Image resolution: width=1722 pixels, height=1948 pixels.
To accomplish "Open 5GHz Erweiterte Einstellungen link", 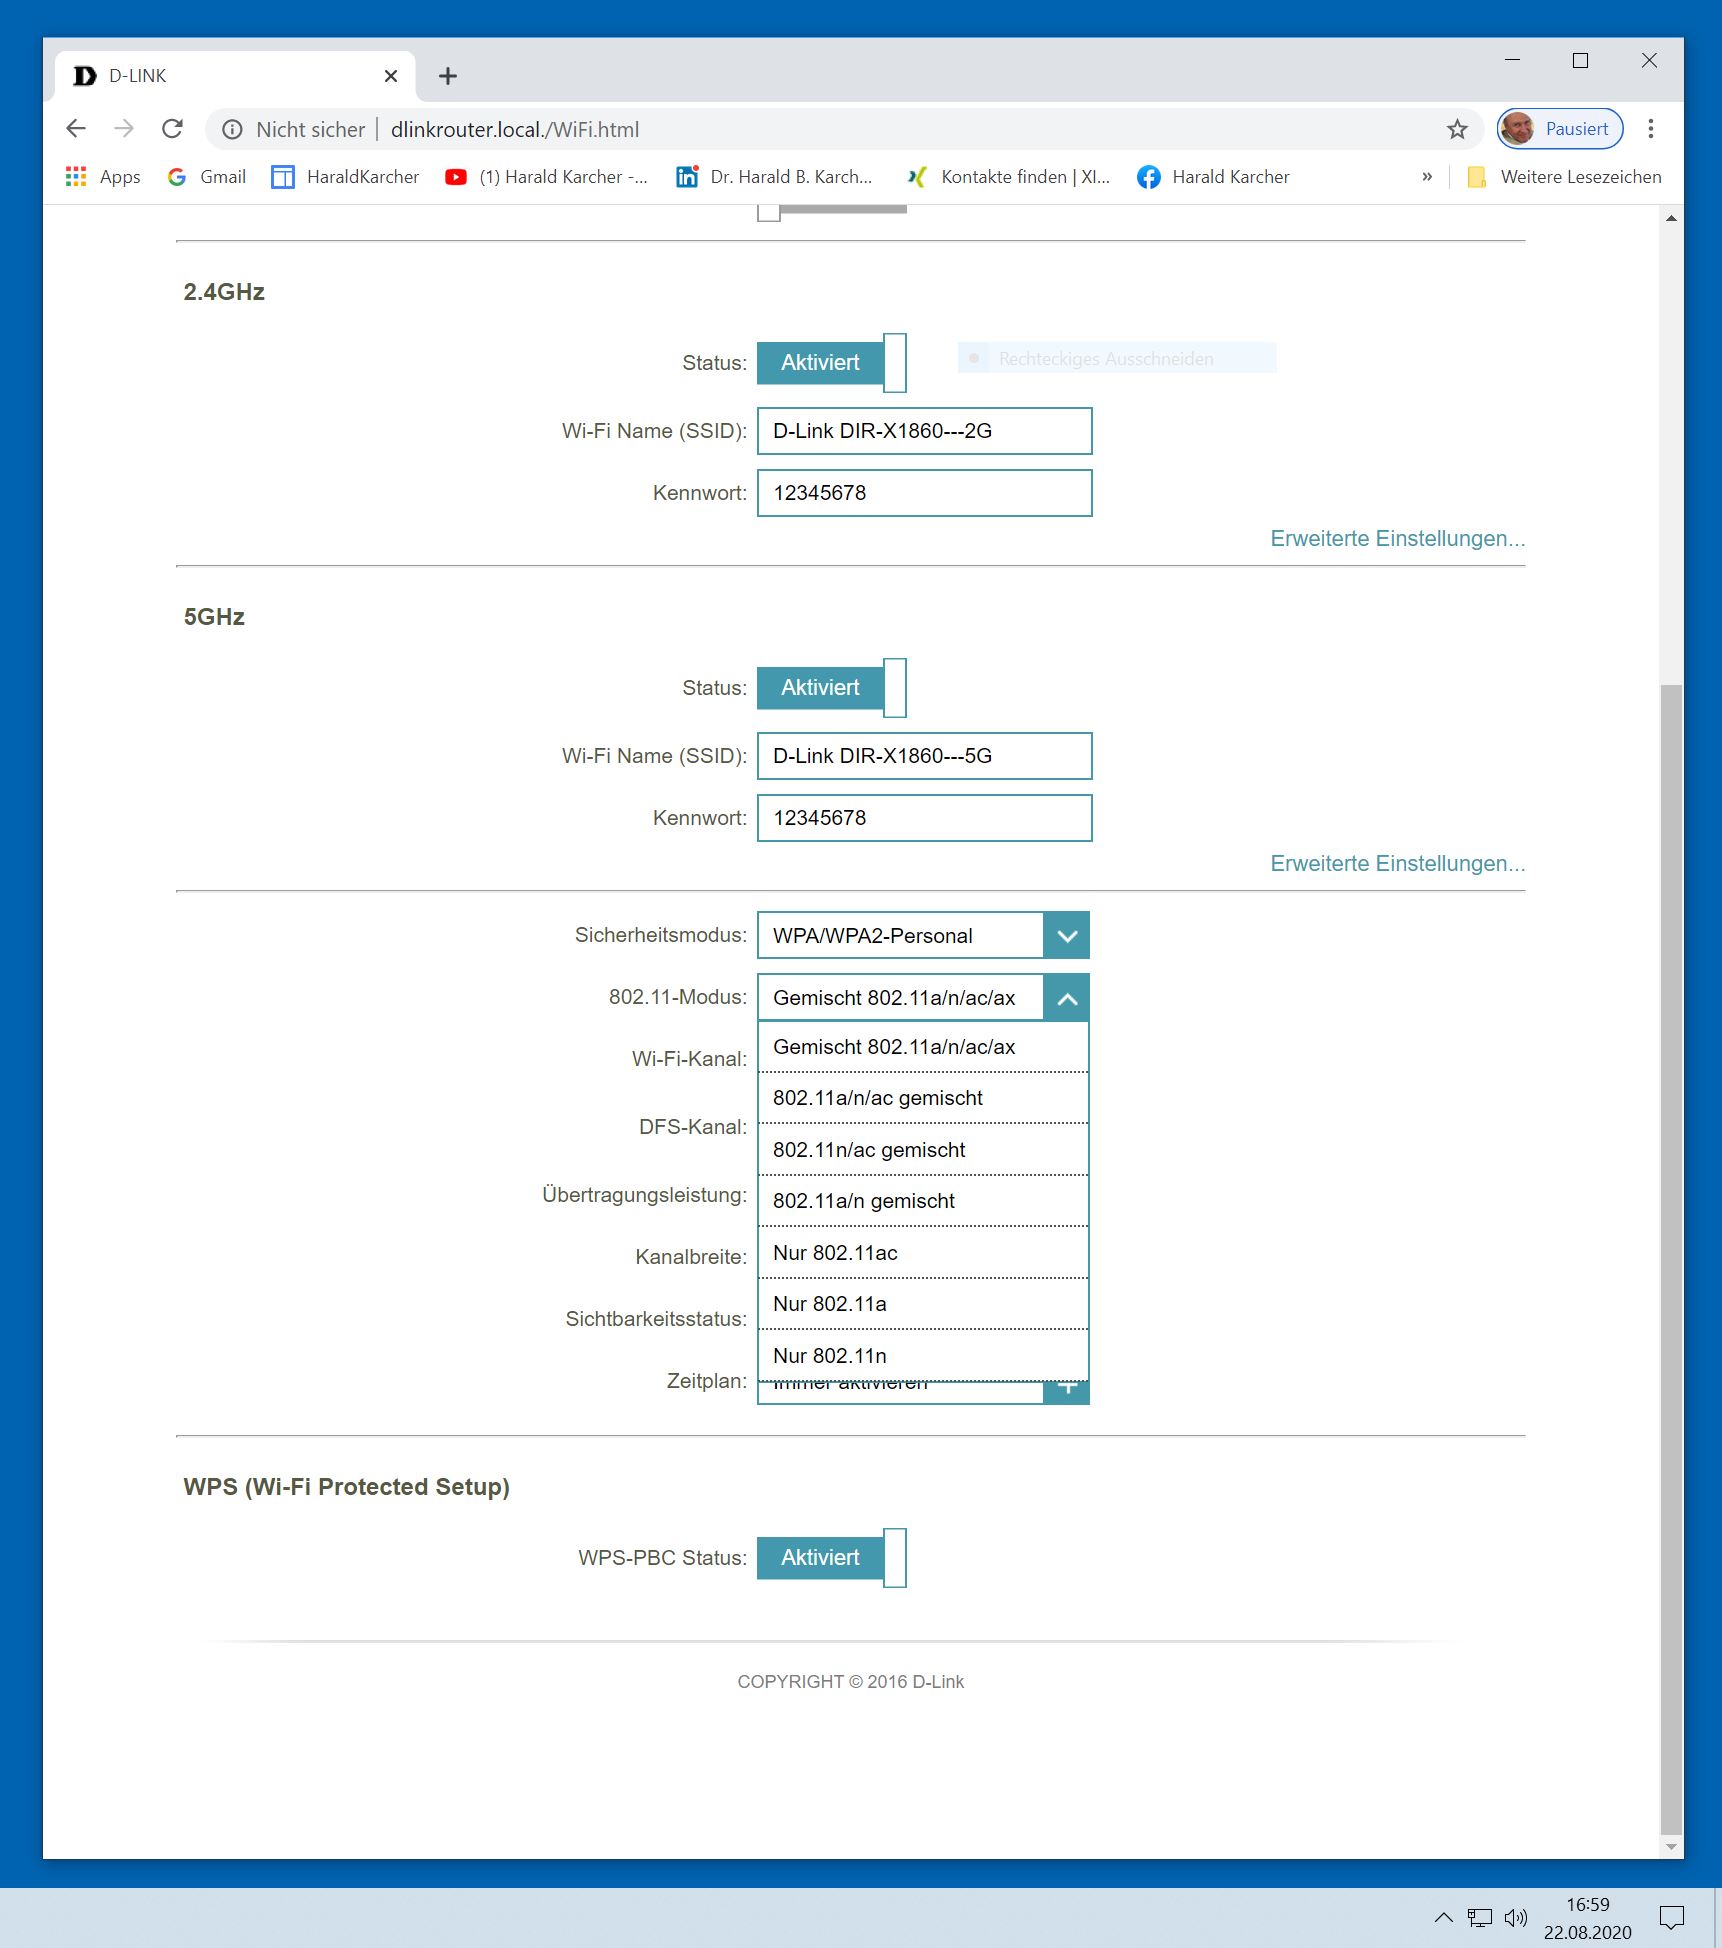I will pos(1397,864).
